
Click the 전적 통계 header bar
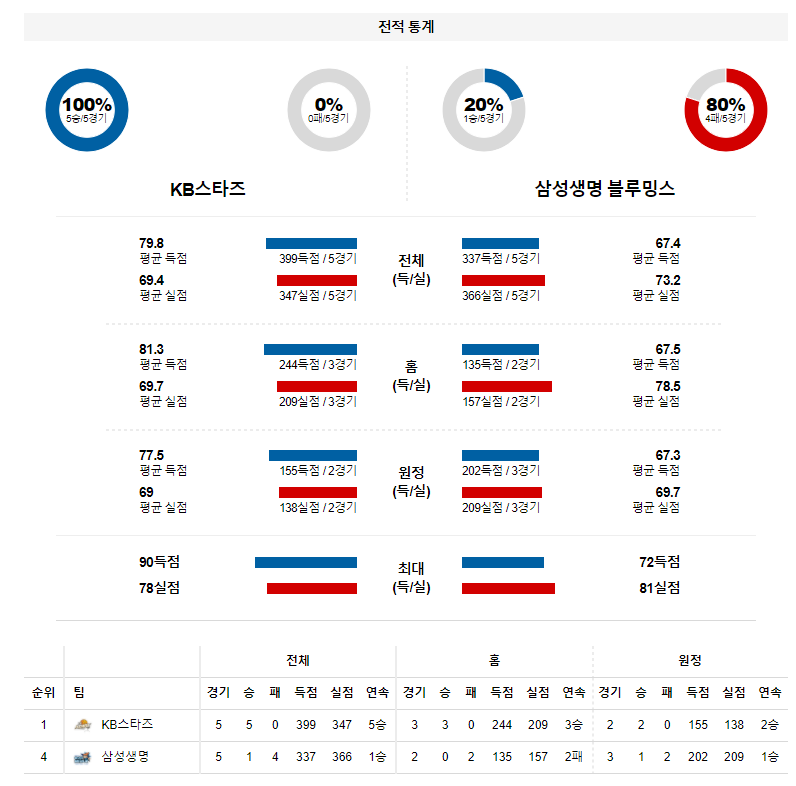point(406,27)
